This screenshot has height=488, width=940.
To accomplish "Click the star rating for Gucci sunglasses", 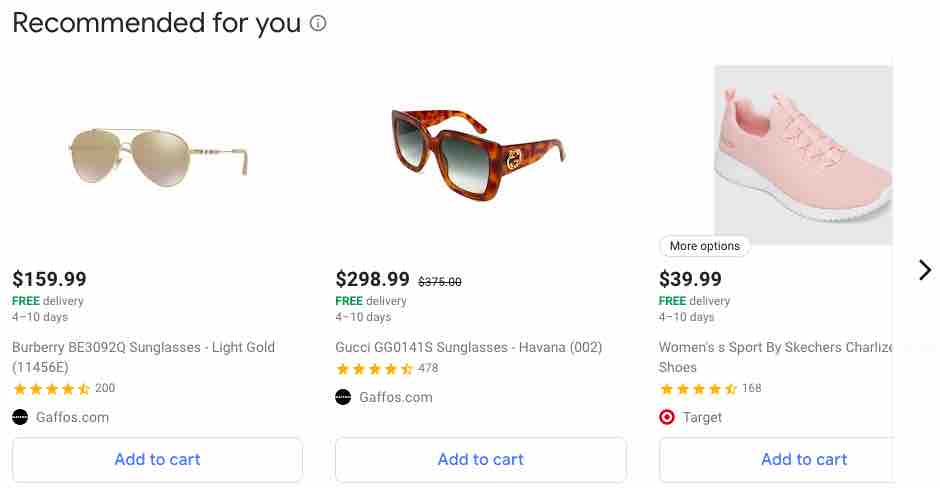I will [x=375, y=369].
